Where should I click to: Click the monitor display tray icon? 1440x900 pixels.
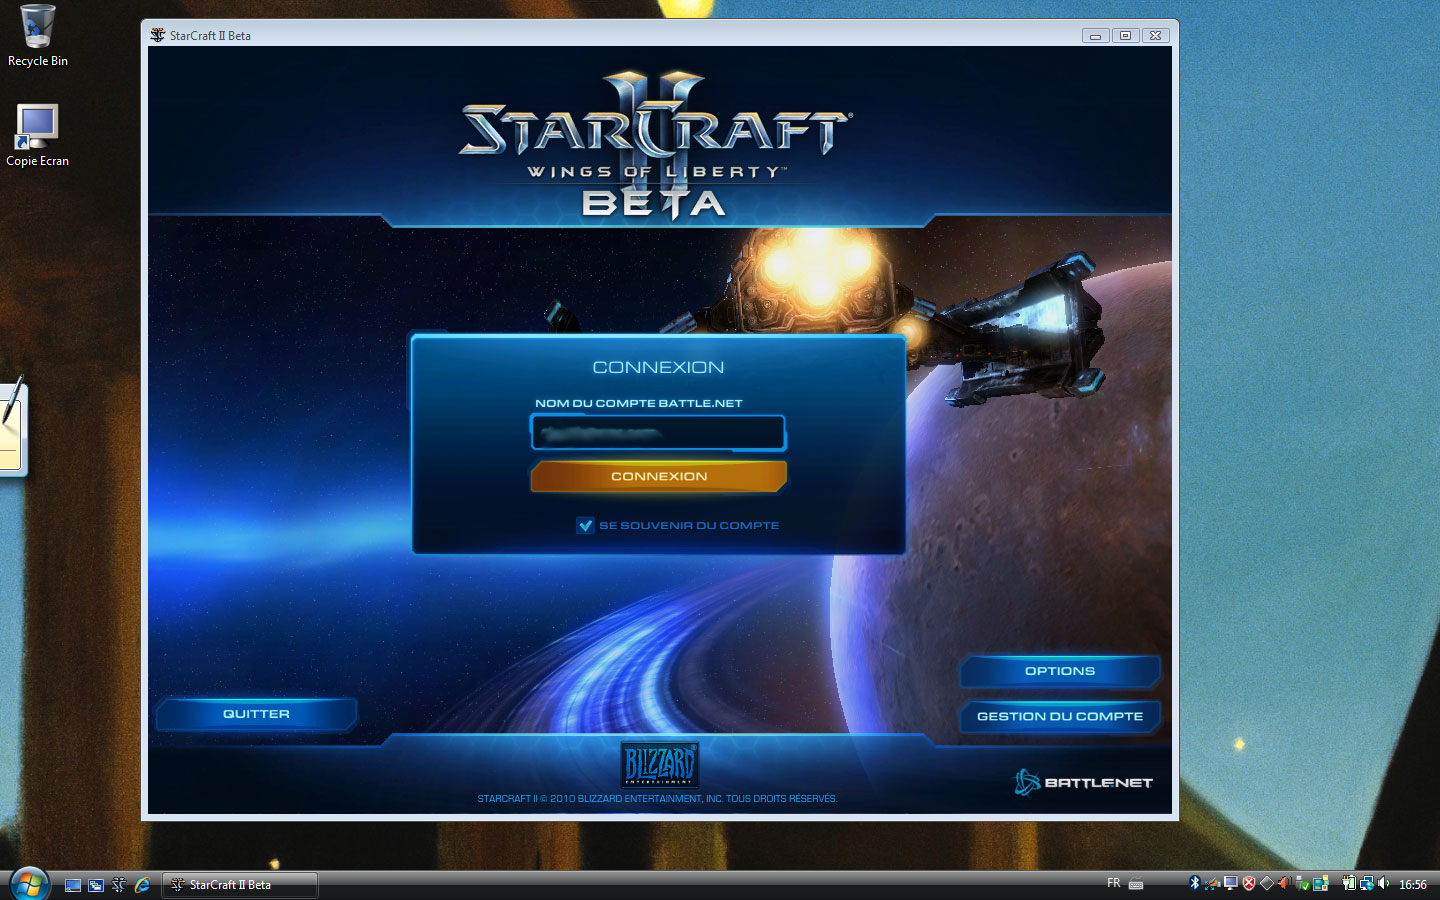(1231, 883)
